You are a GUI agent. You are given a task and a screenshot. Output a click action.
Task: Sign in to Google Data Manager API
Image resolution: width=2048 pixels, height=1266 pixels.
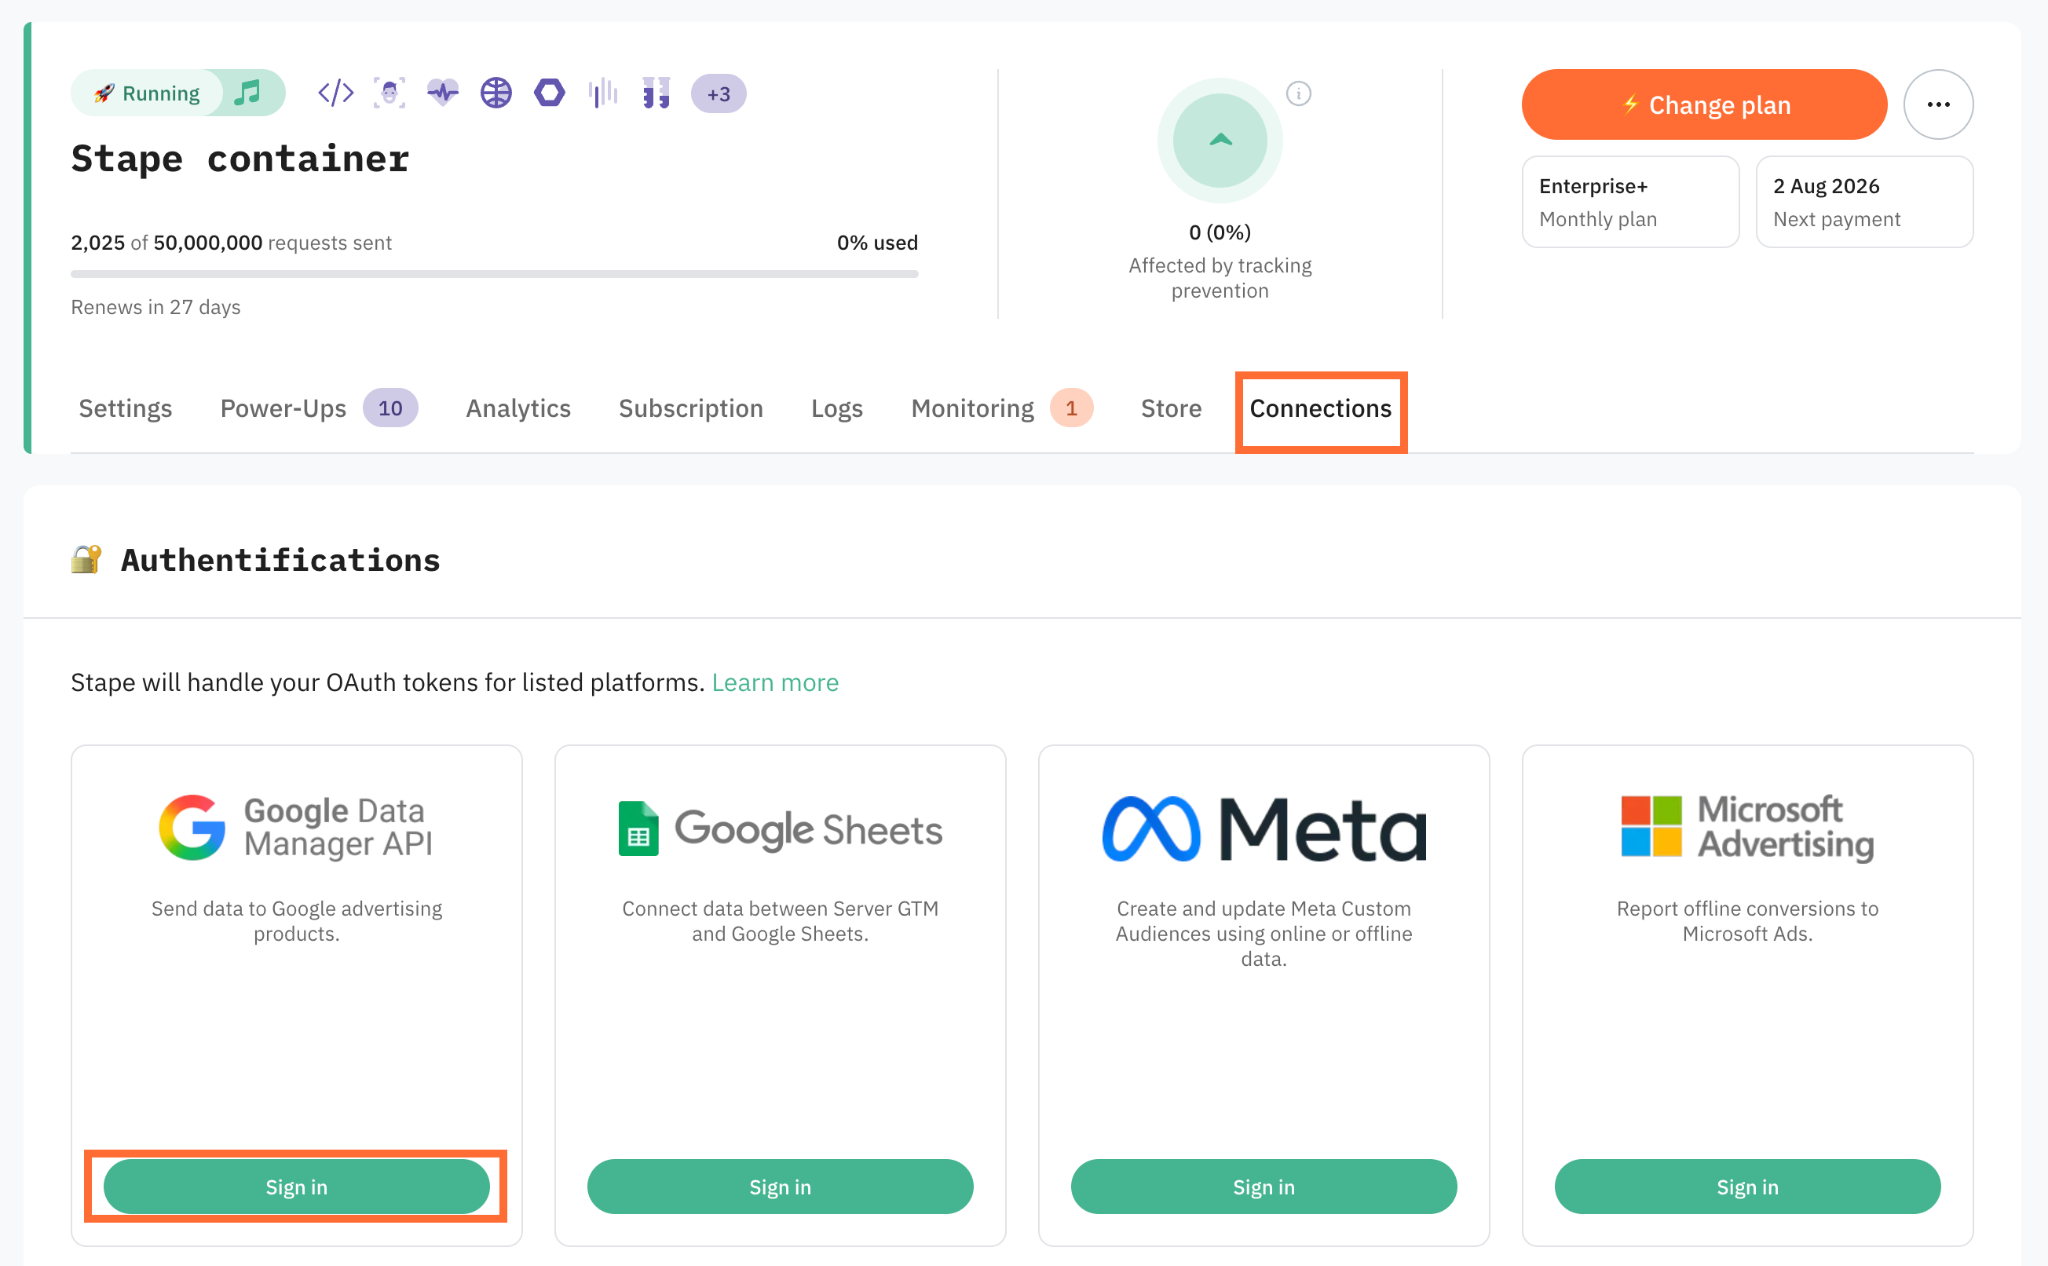click(x=296, y=1186)
